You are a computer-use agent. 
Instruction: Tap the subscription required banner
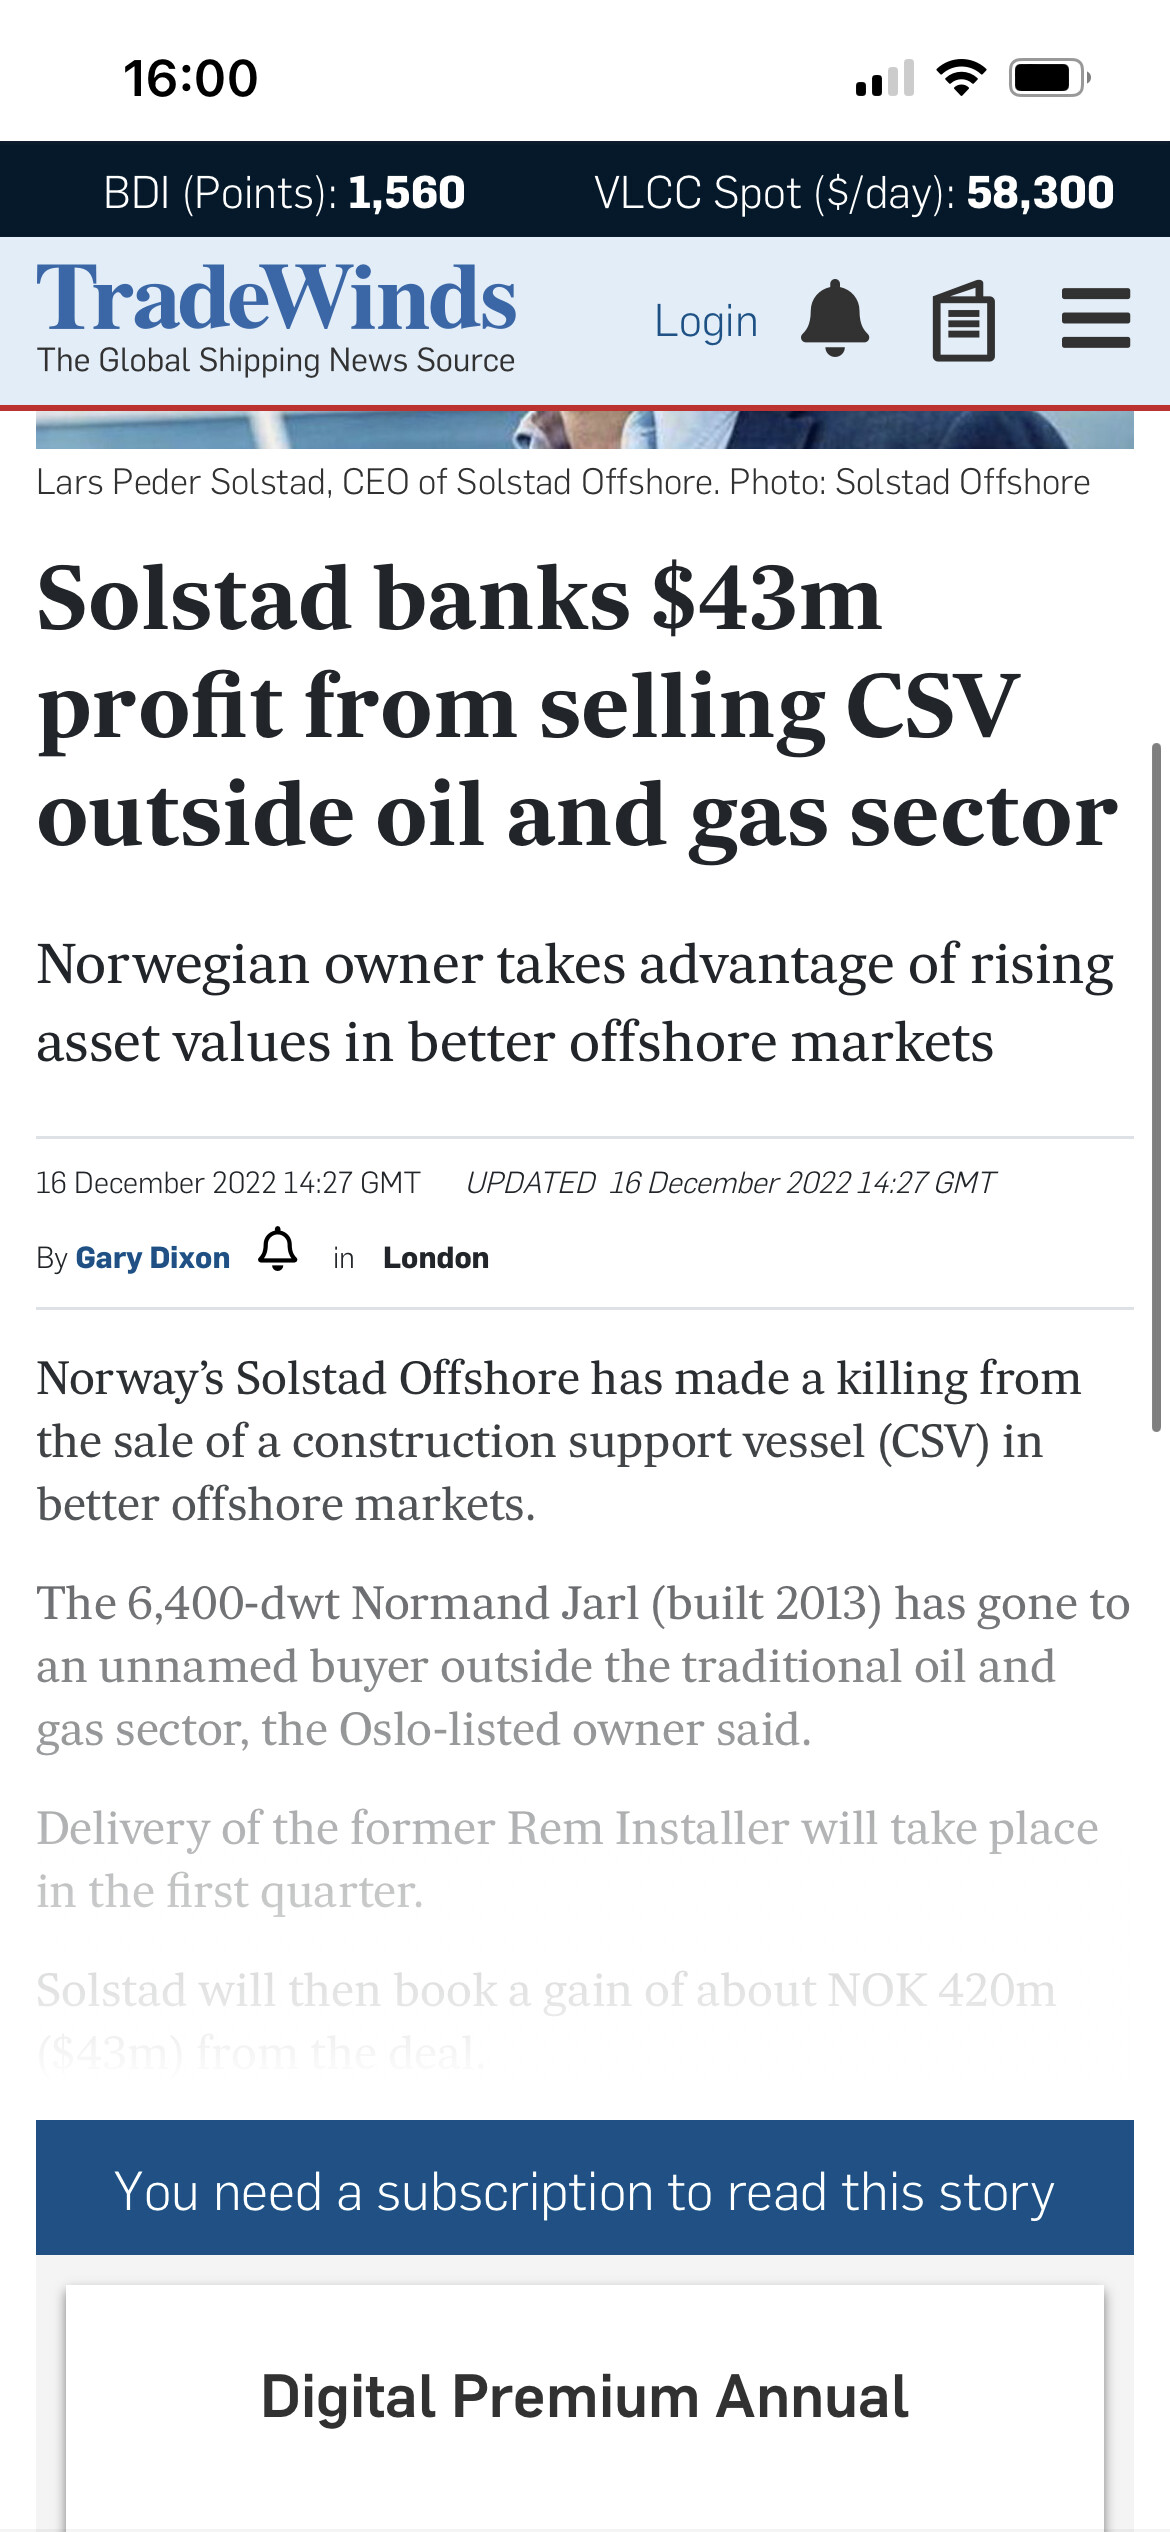click(x=585, y=2191)
